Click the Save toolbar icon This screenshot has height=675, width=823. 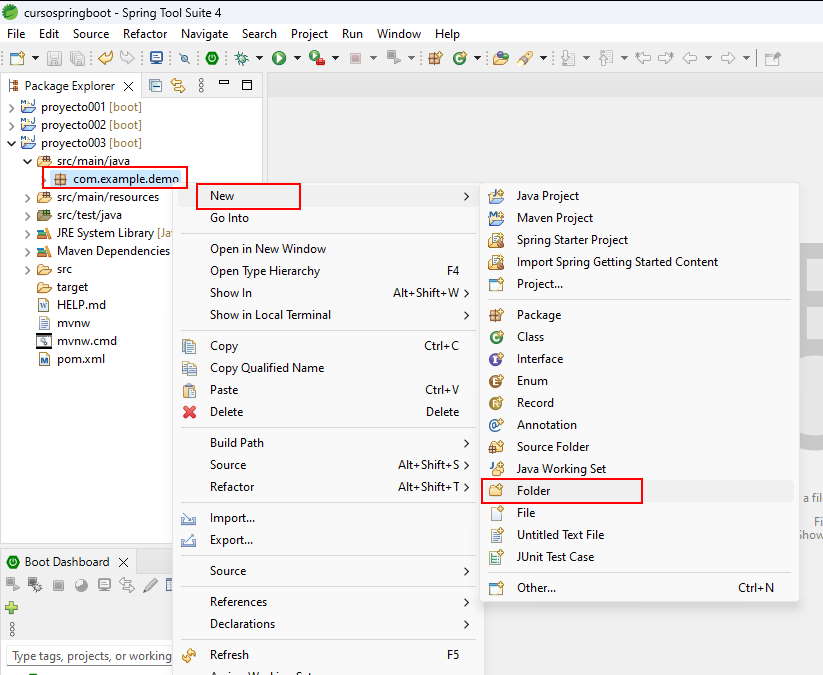(x=54, y=58)
